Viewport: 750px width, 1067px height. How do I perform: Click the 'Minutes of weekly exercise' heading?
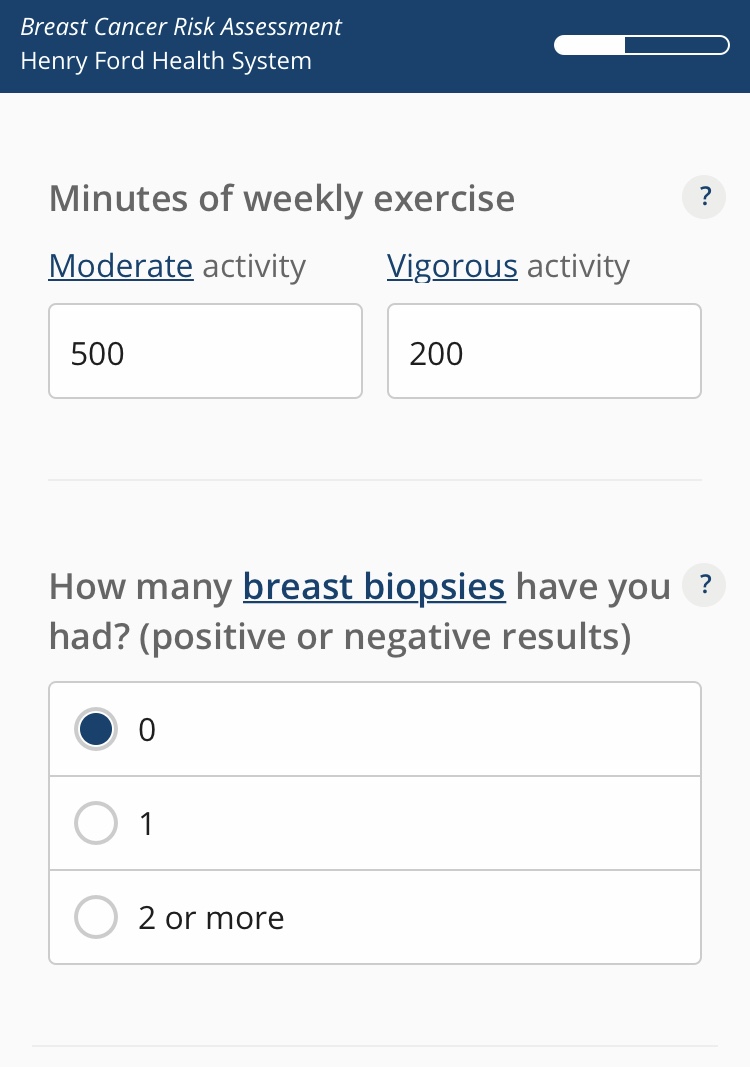pos(282,199)
